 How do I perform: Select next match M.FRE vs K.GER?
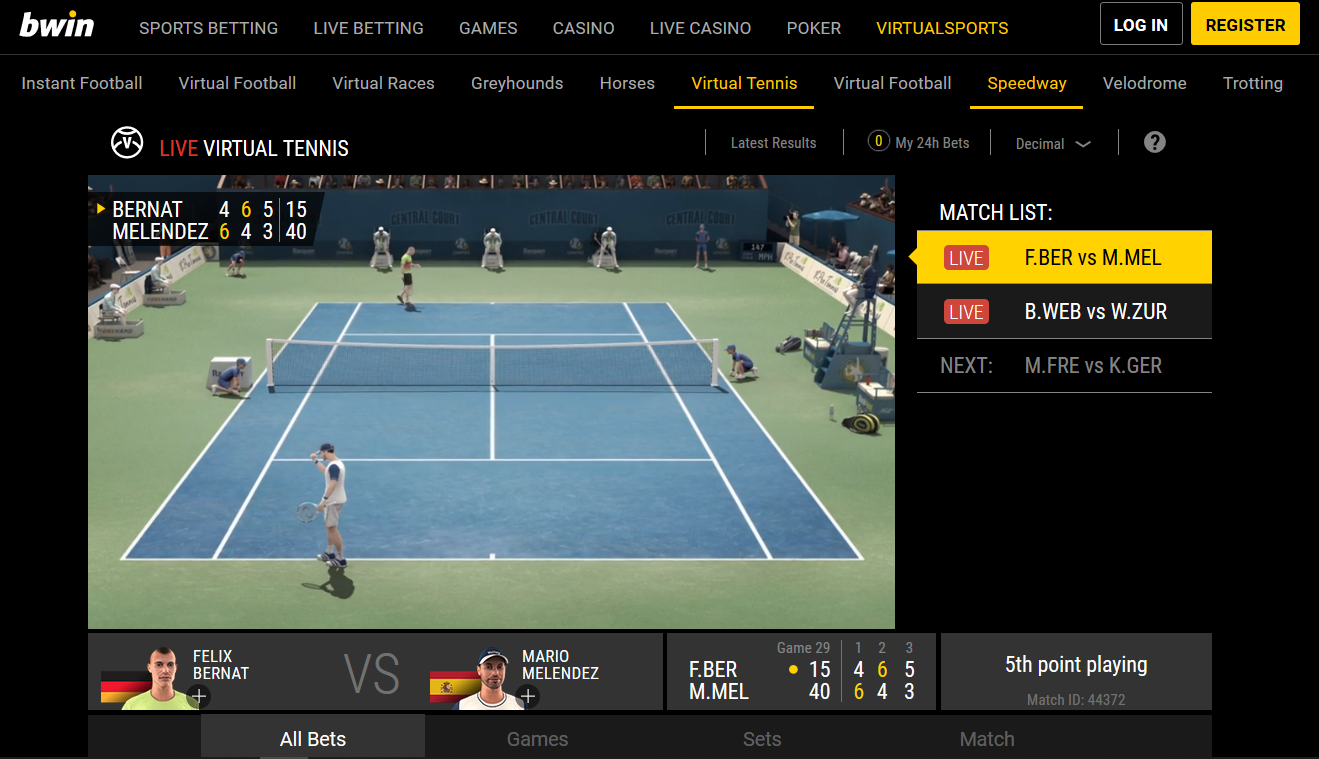(1064, 366)
